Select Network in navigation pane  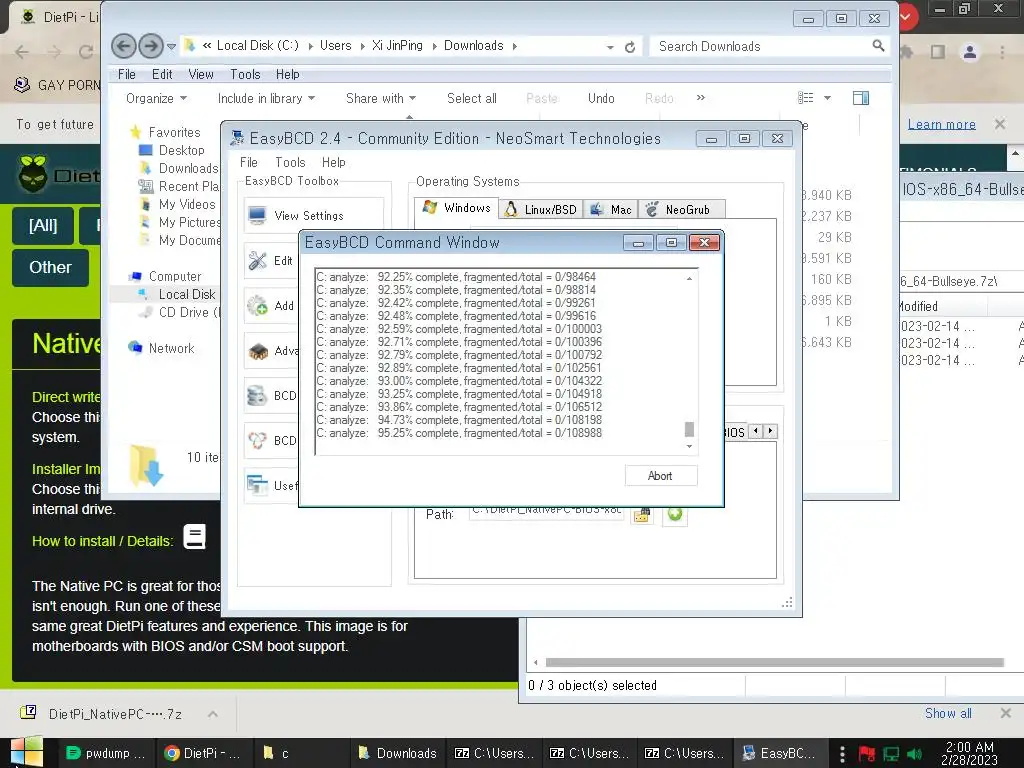171,348
